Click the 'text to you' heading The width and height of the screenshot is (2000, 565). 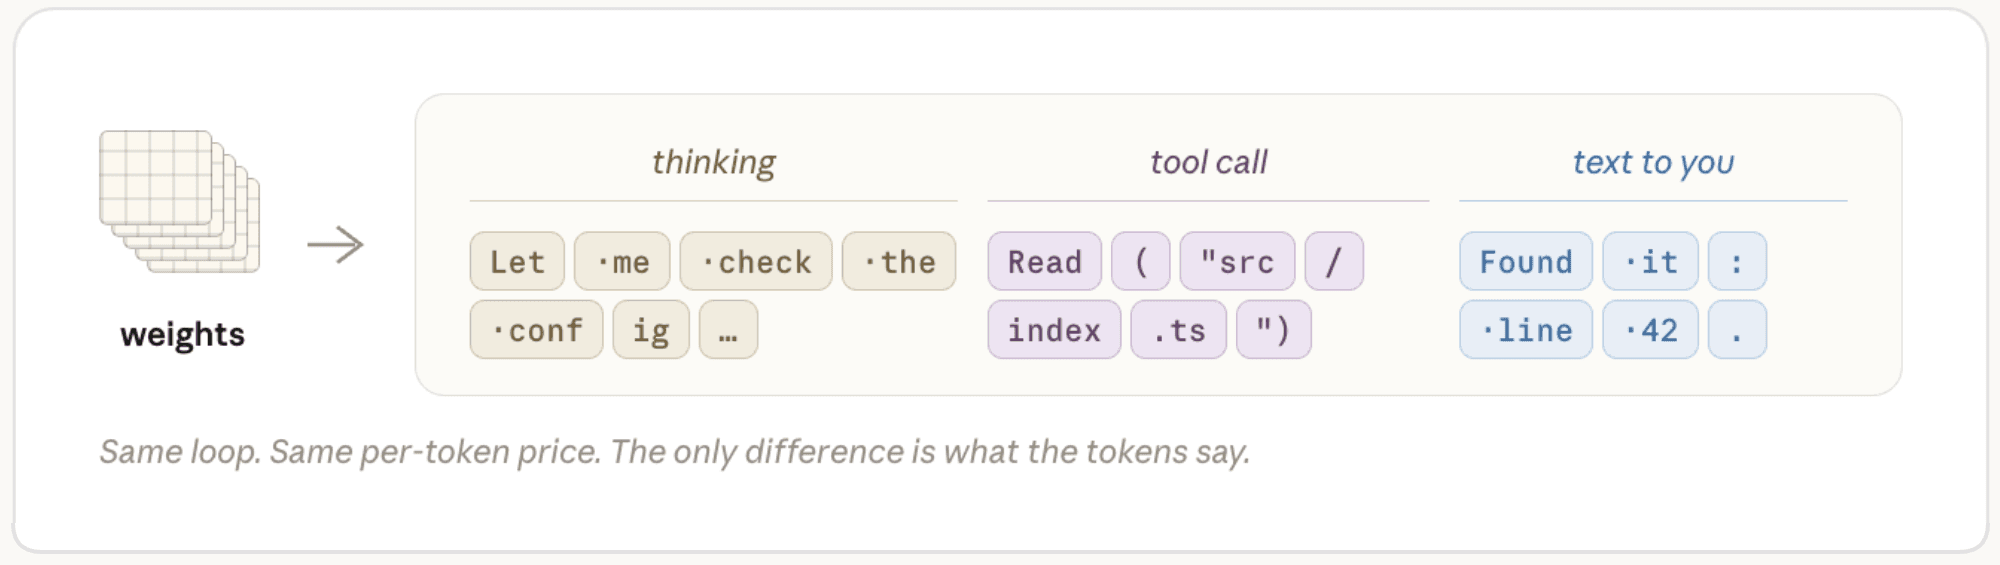[1653, 162]
